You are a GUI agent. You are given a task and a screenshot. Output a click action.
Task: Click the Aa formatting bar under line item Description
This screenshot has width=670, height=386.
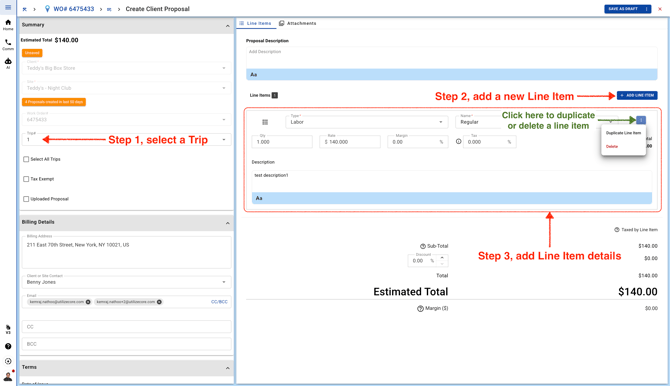[x=452, y=198]
